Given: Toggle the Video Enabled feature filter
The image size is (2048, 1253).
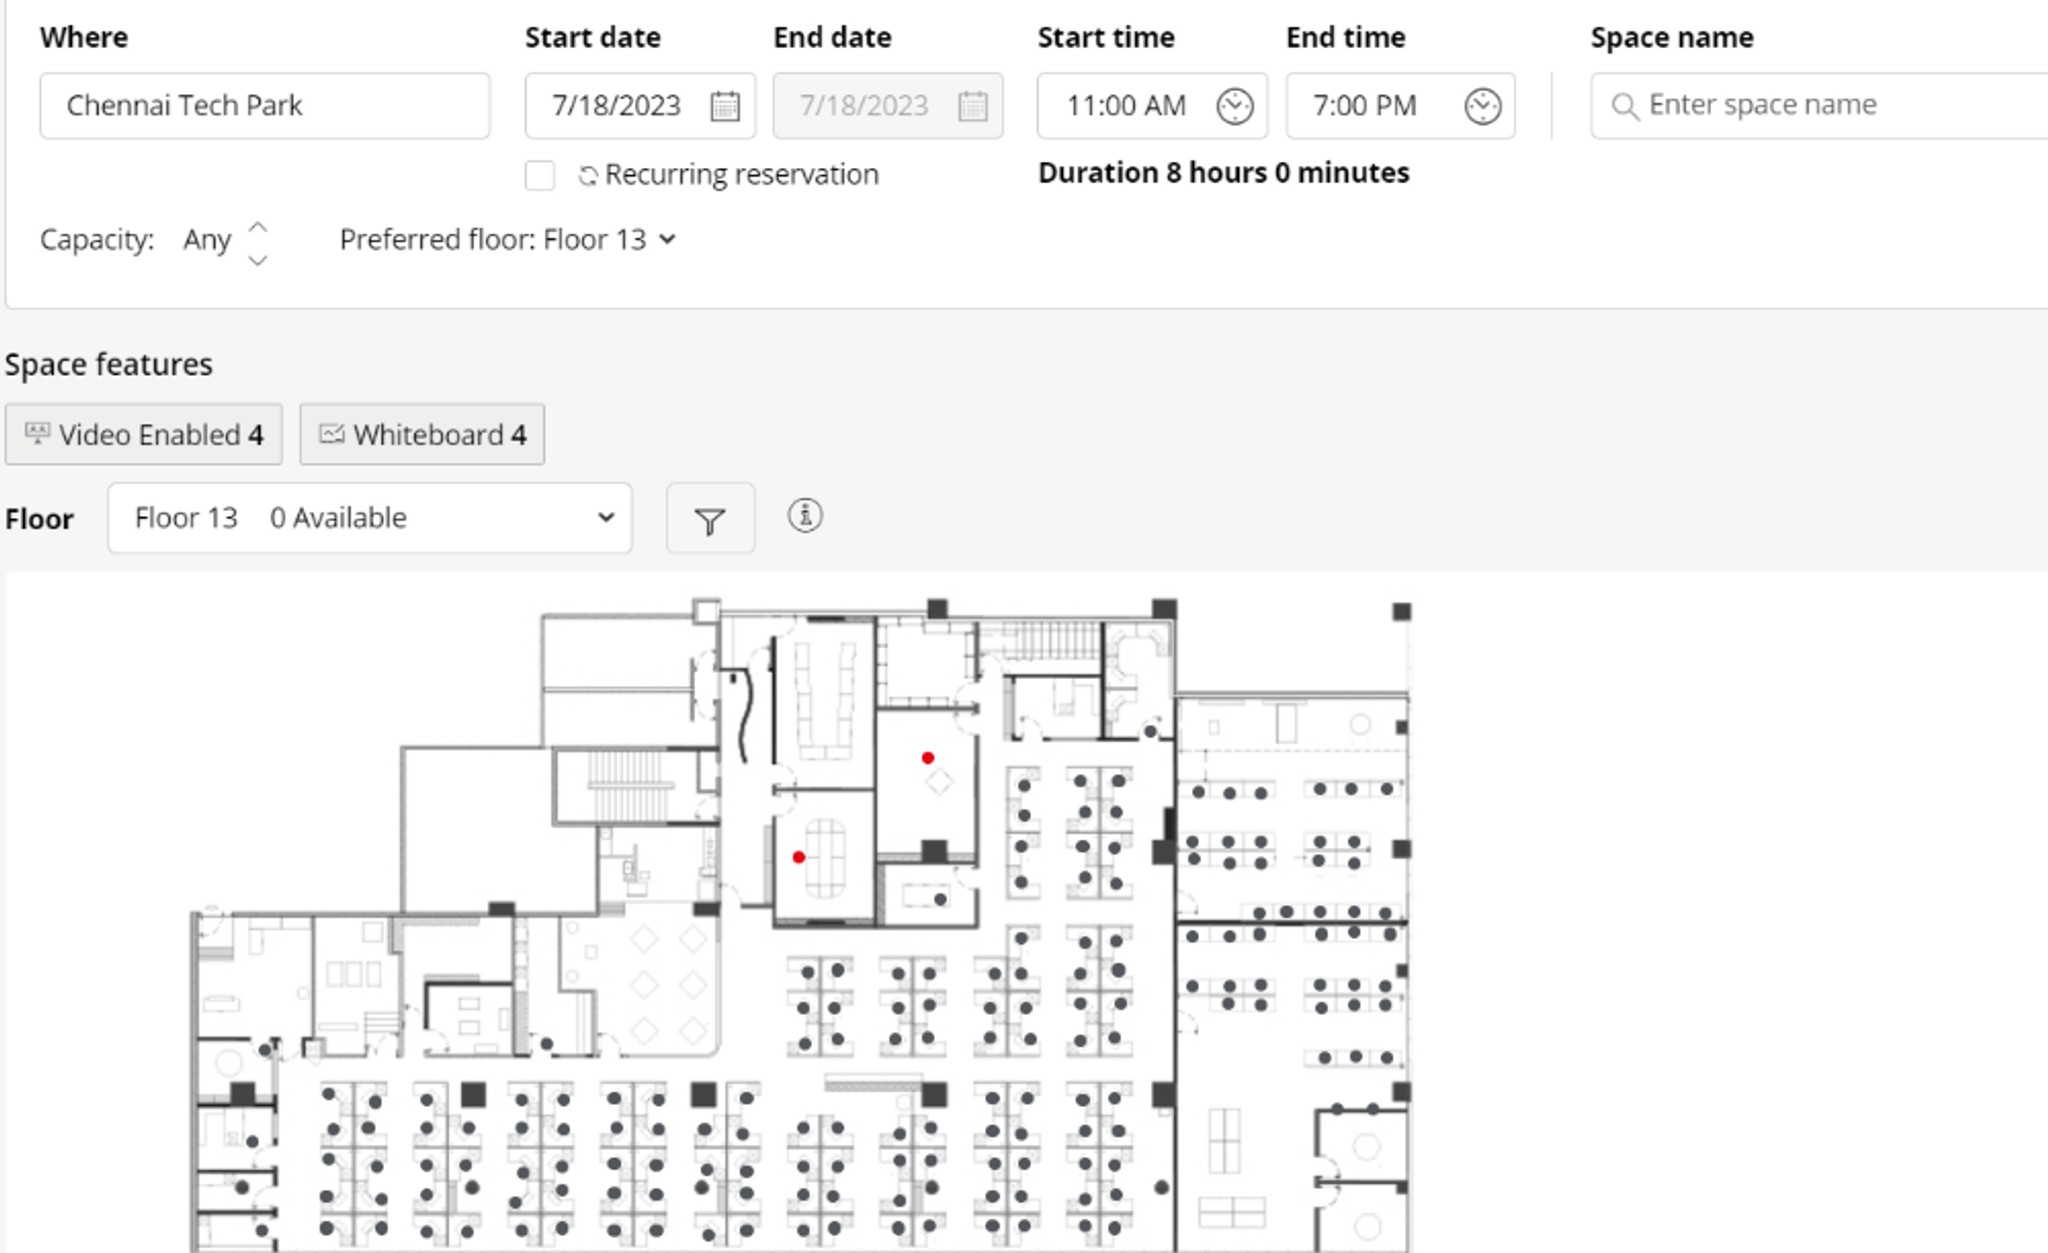Looking at the screenshot, I should (144, 434).
